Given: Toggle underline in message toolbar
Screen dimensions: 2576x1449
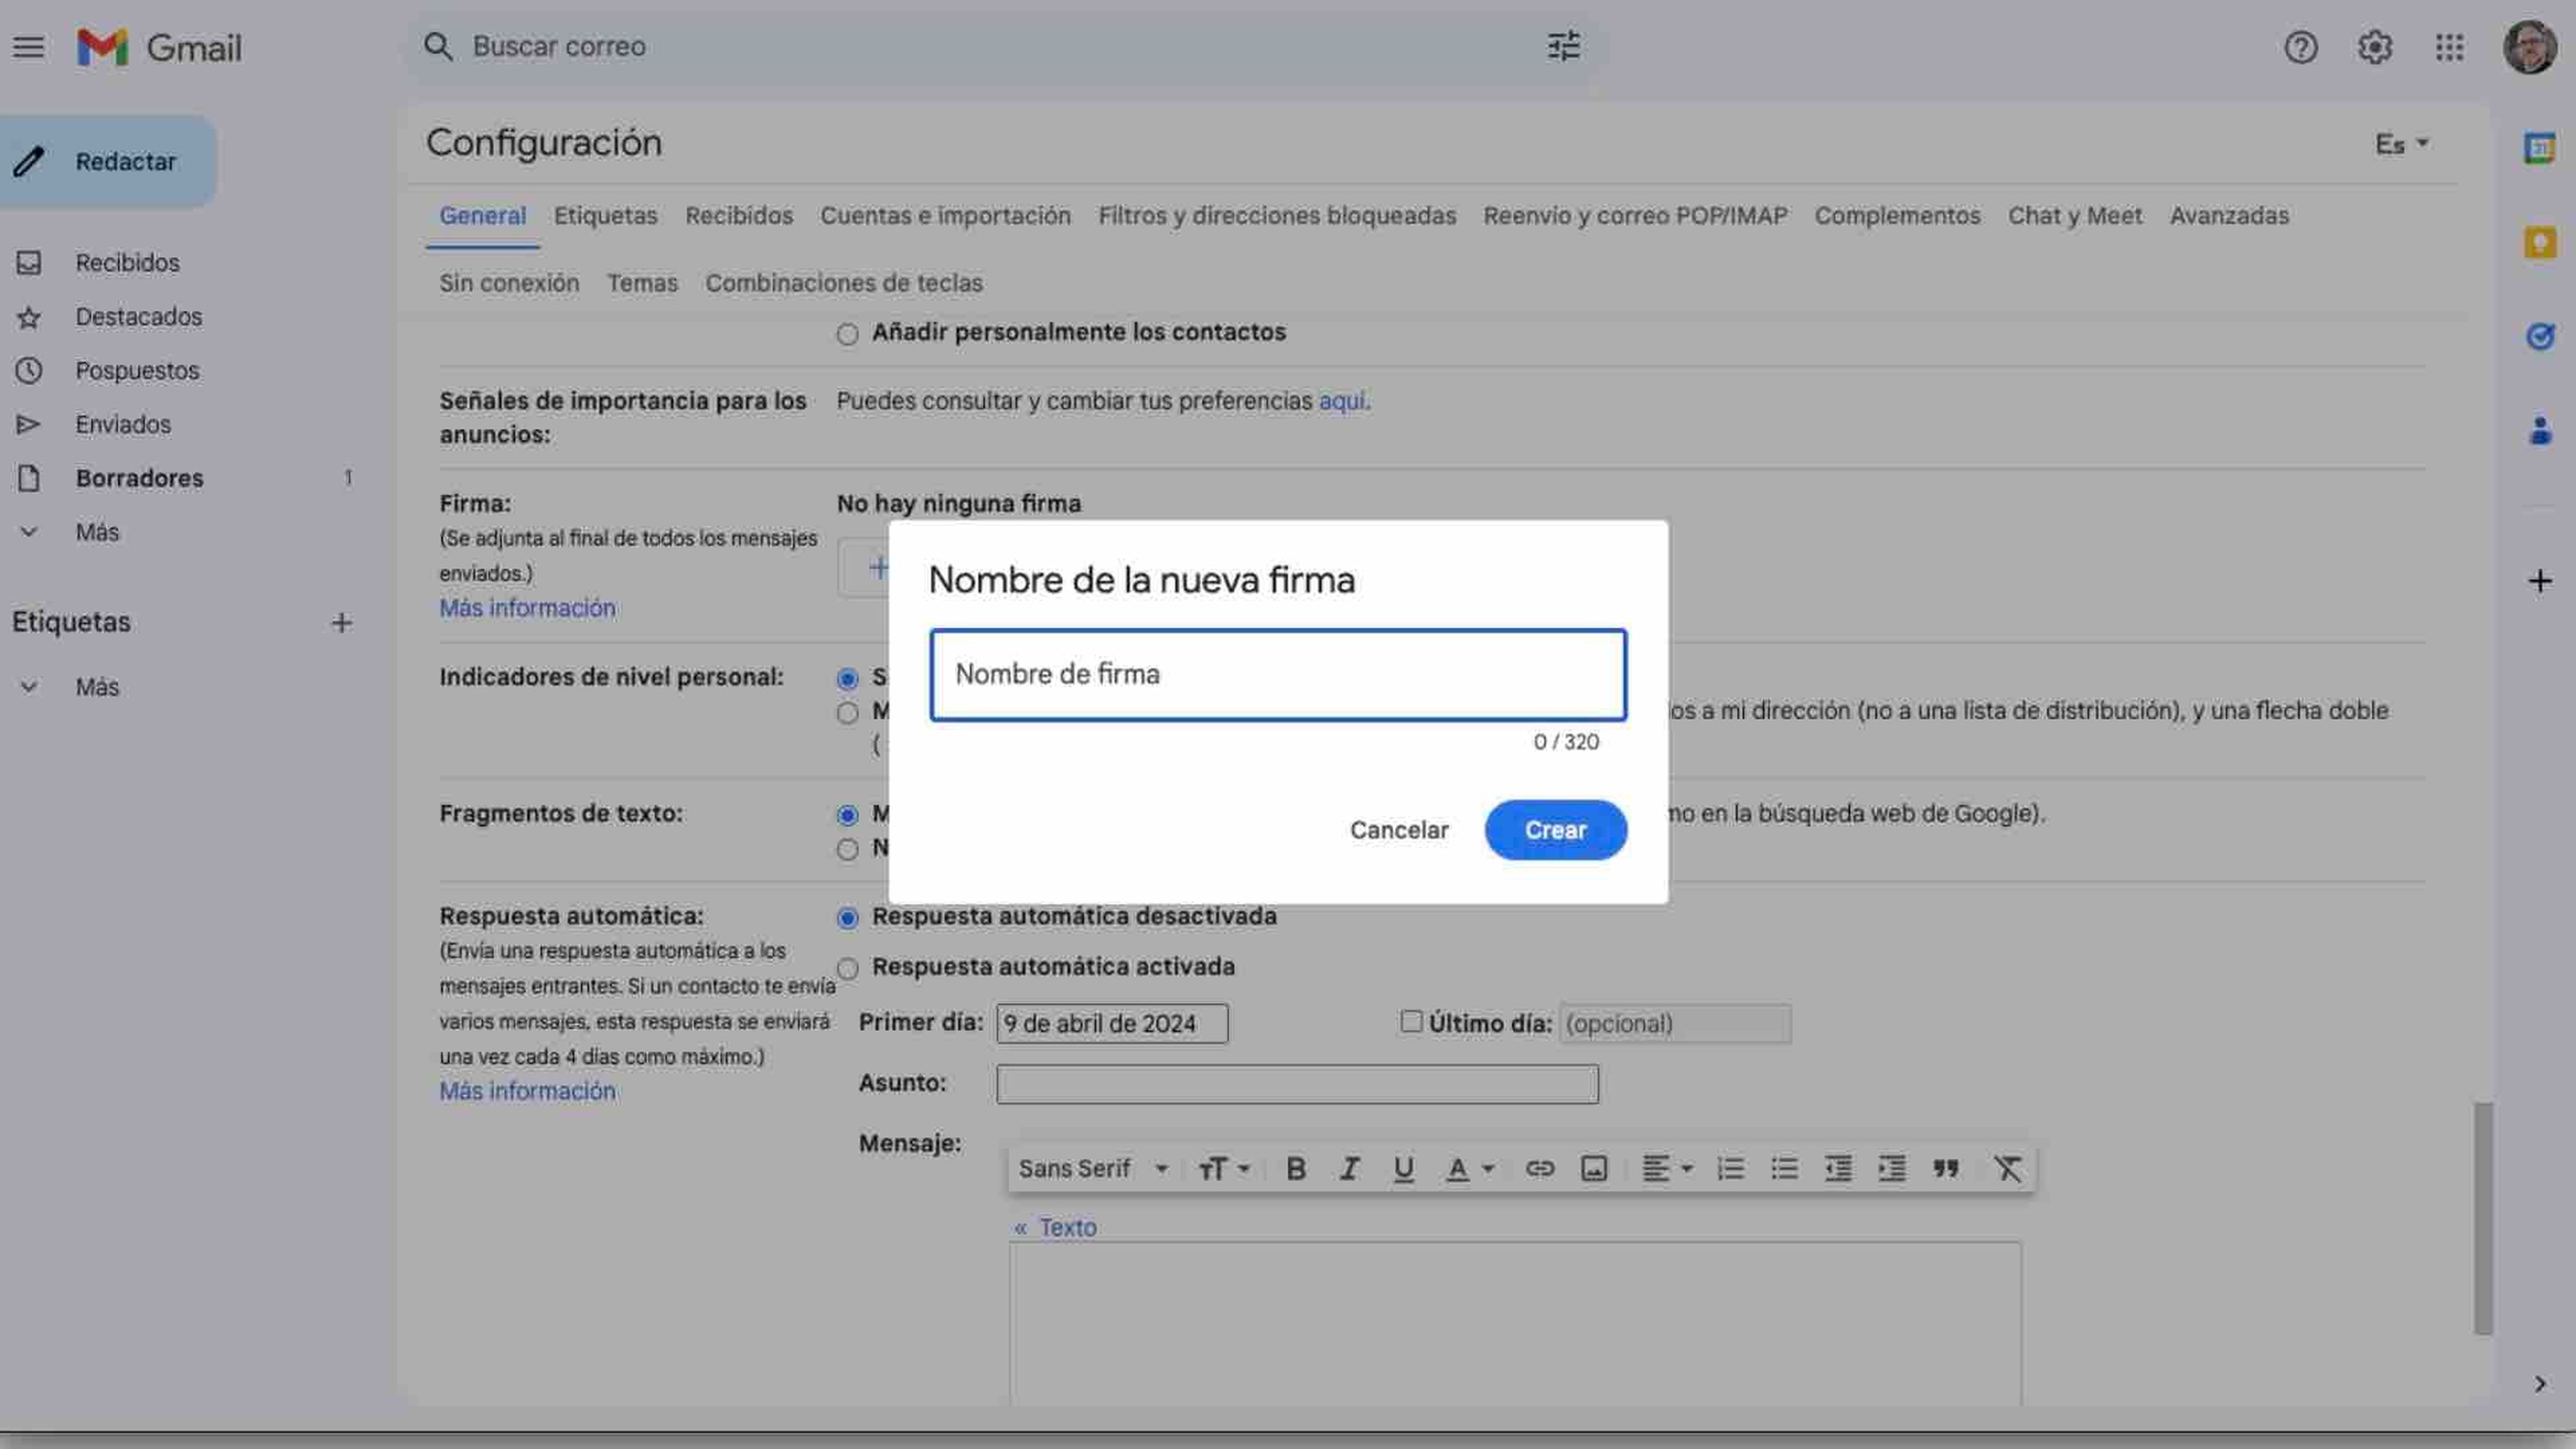Looking at the screenshot, I should coord(1403,1168).
